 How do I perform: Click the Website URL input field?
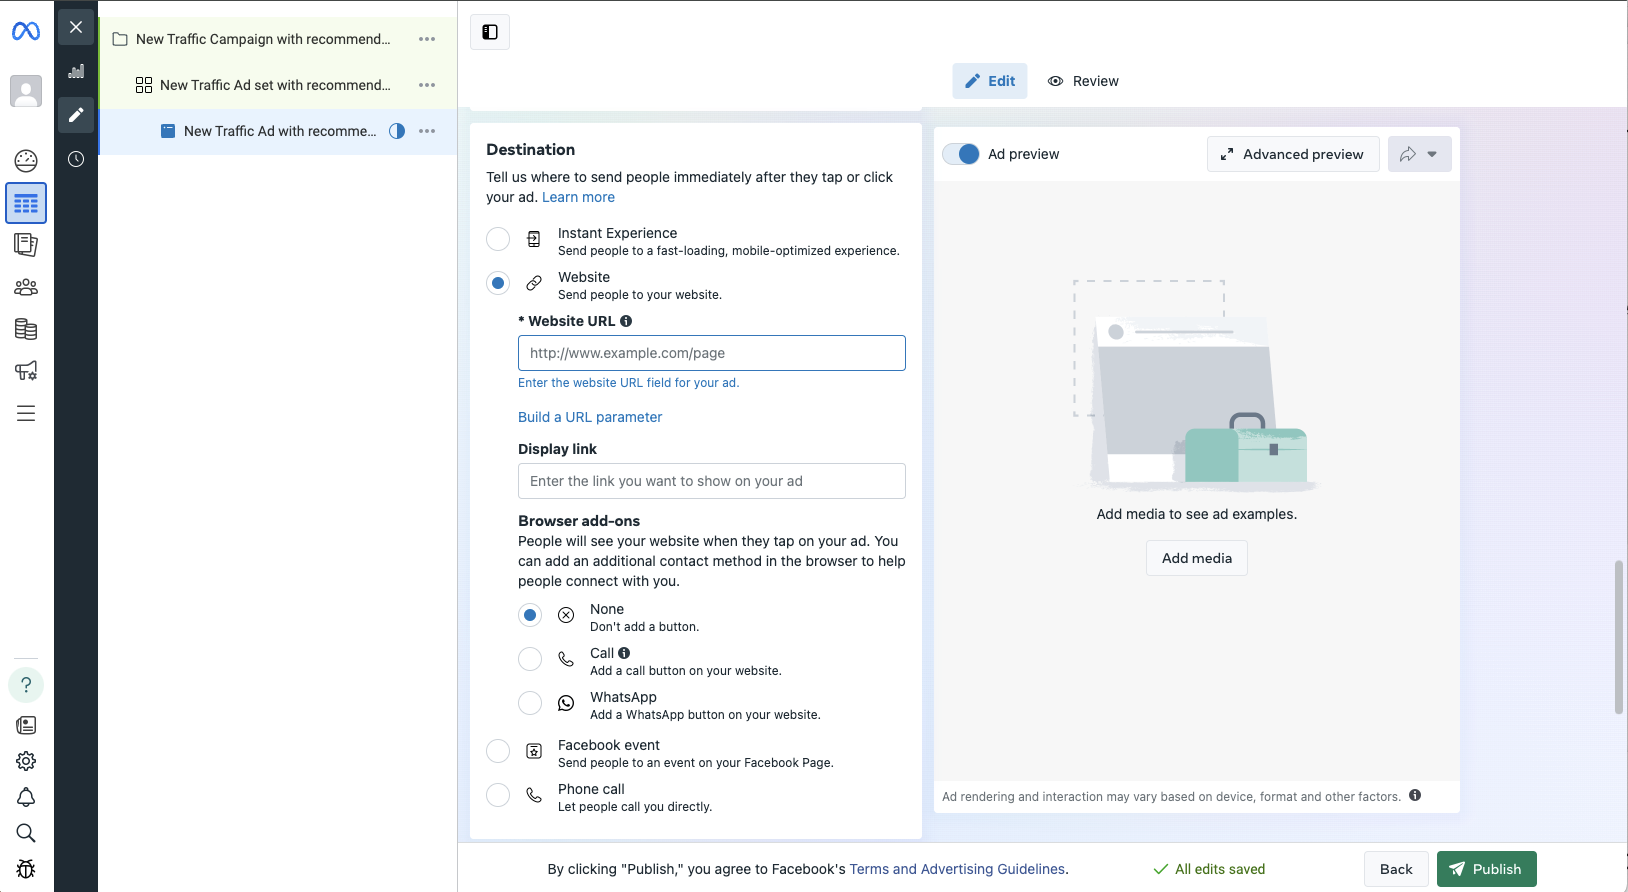[711, 353]
